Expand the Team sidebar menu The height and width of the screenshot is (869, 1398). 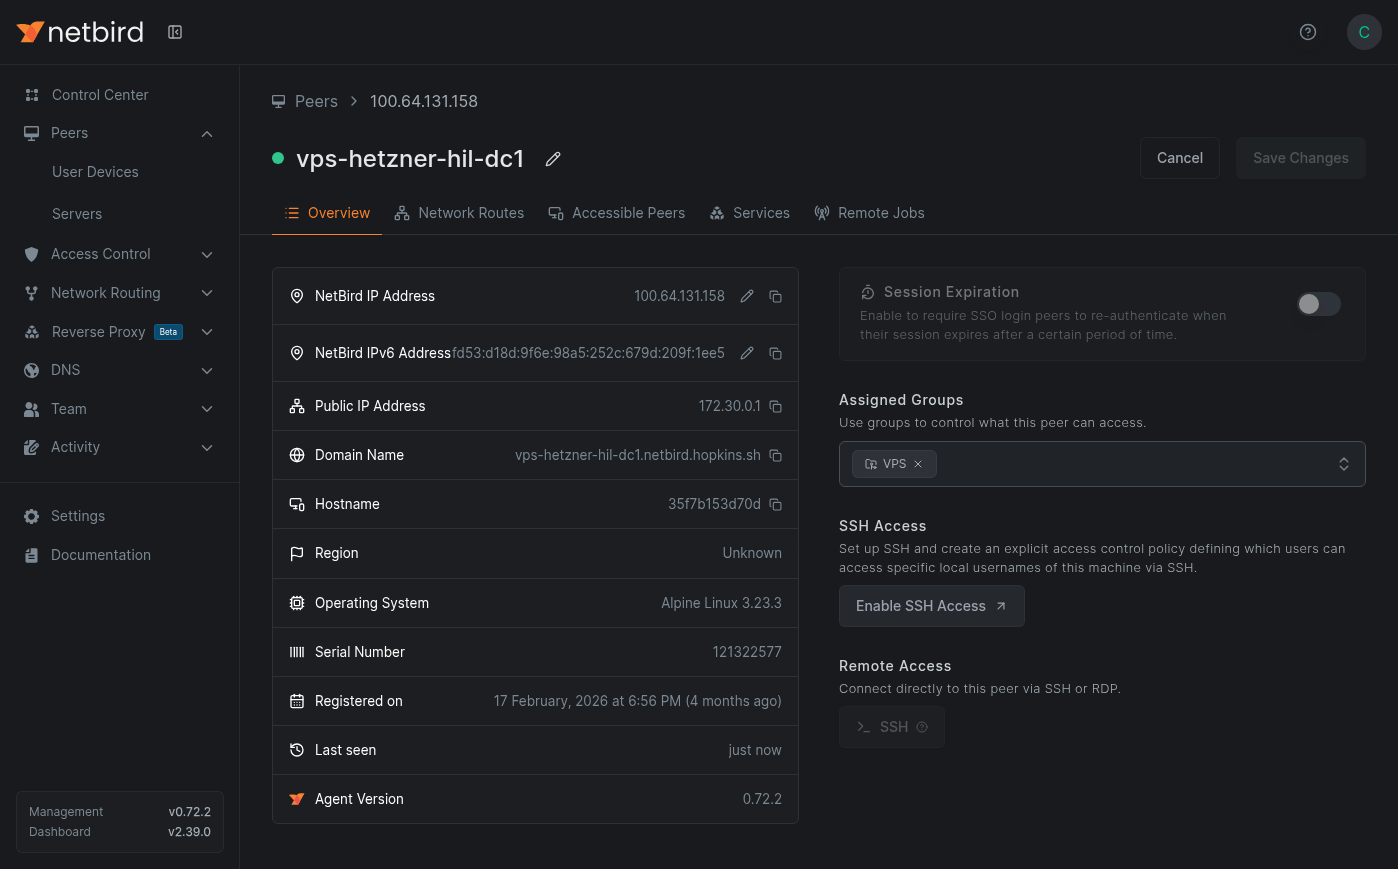pyautogui.click(x=207, y=409)
